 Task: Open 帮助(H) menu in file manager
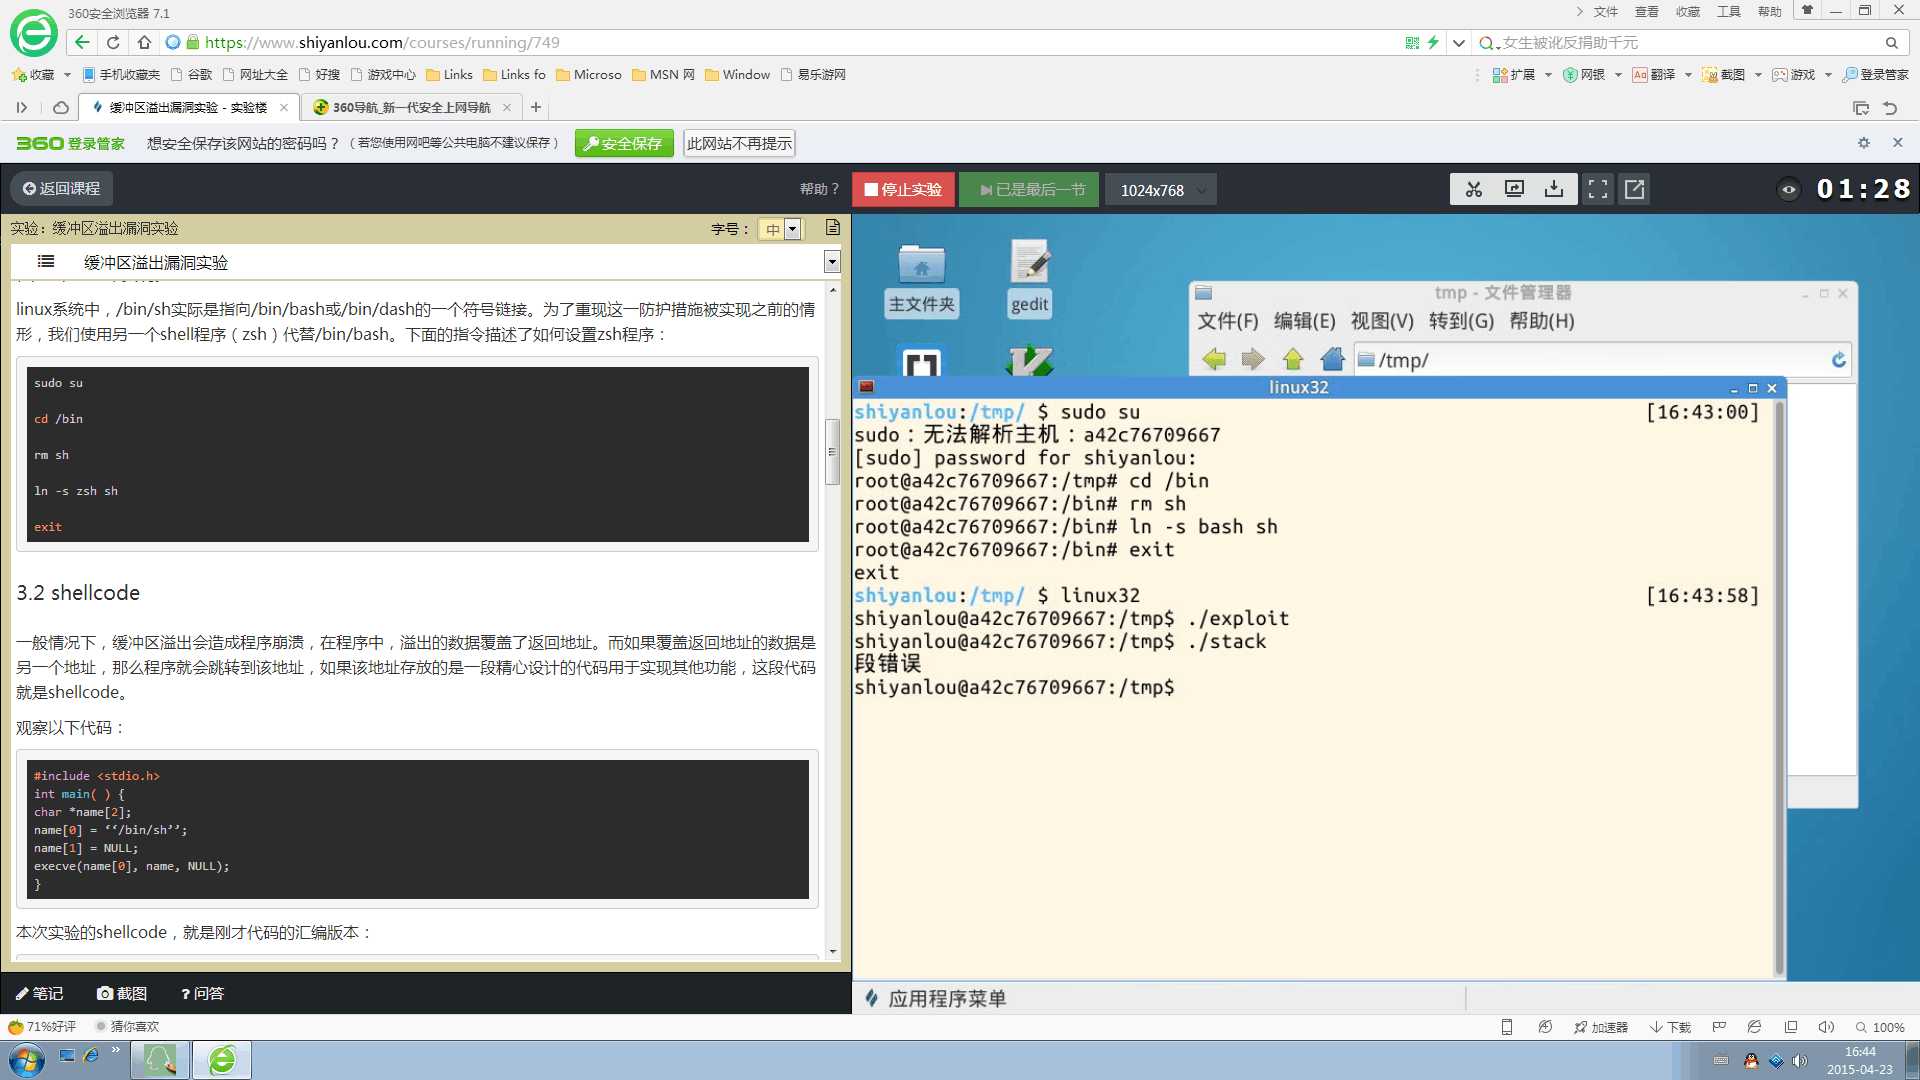coord(1542,321)
